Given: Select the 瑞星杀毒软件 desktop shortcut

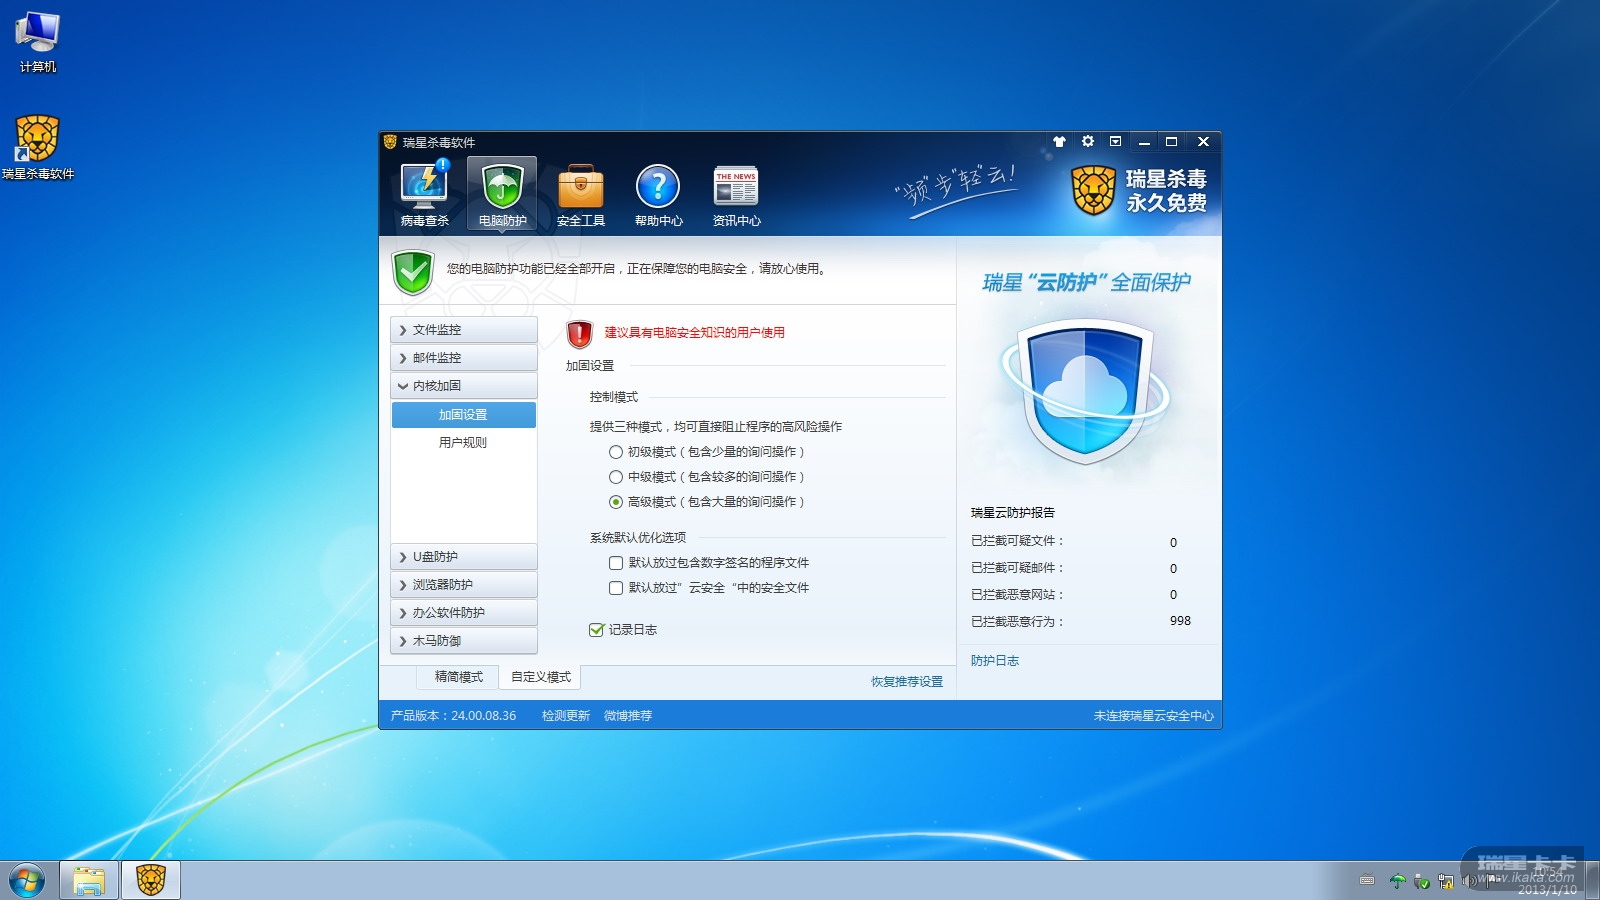Looking at the screenshot, I should click(38, 147).
